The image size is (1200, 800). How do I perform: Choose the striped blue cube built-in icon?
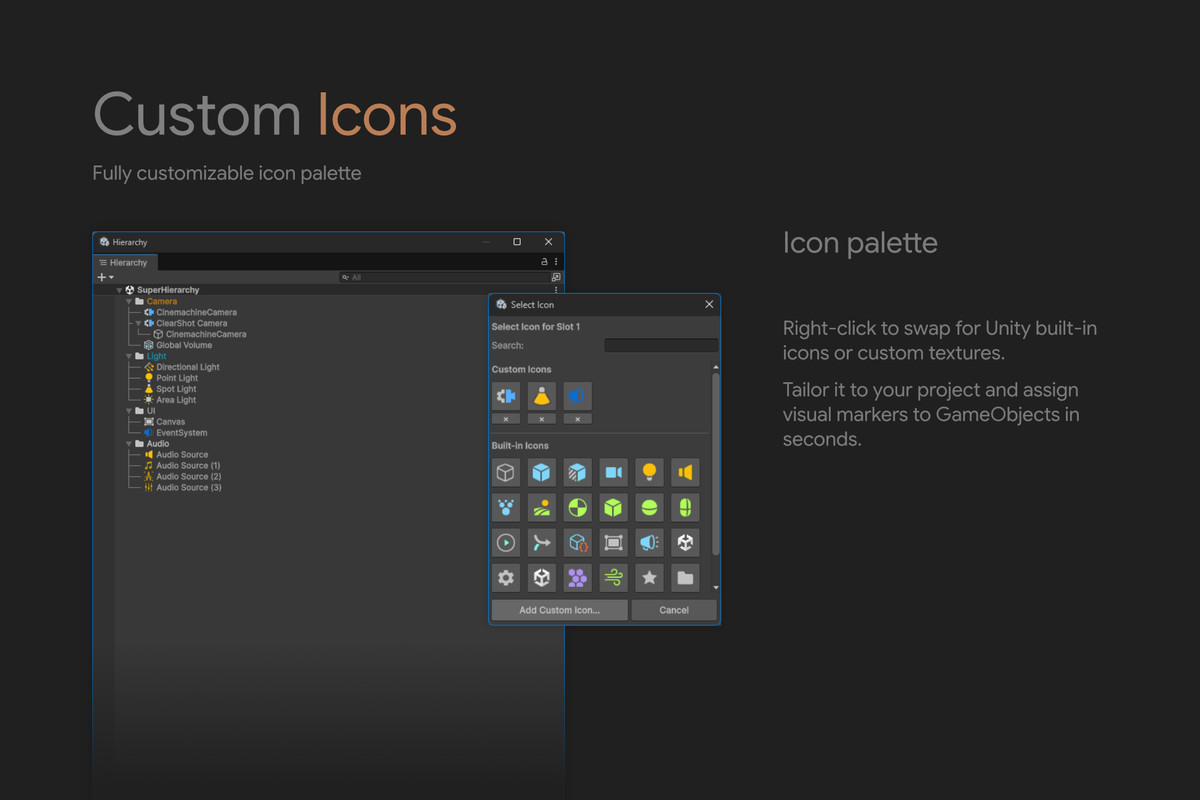coord(578,472)
